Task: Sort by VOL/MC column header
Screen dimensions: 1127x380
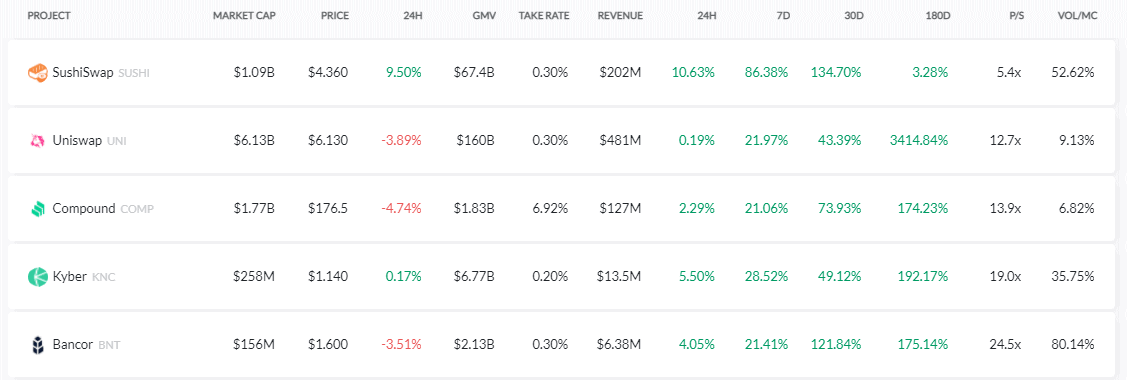Action: click(x=1077, y=15)
